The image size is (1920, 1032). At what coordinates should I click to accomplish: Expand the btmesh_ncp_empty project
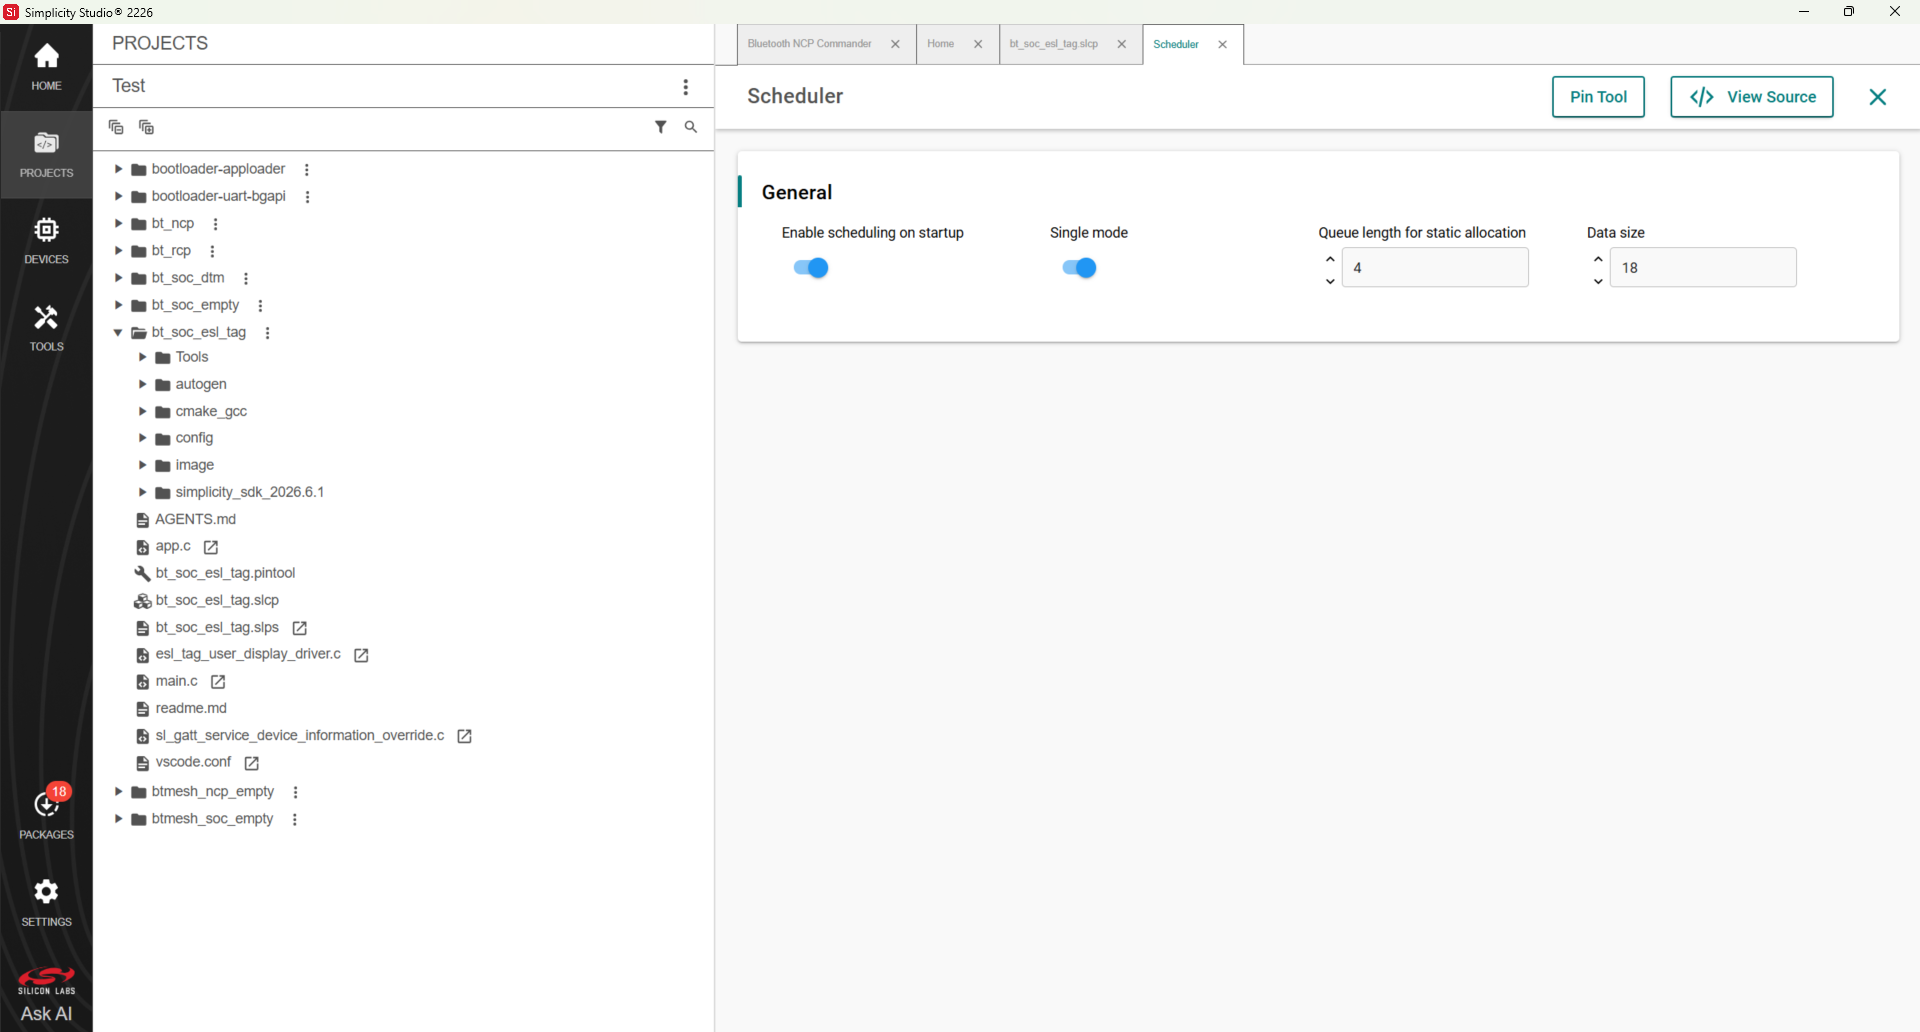[118, 791]
